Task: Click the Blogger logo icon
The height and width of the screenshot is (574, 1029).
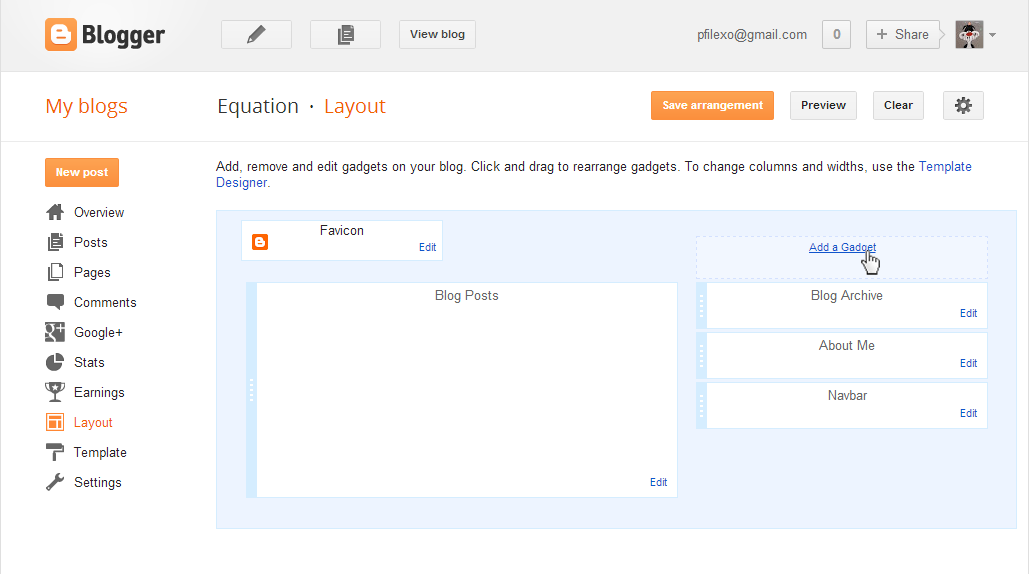Action: 61,35
